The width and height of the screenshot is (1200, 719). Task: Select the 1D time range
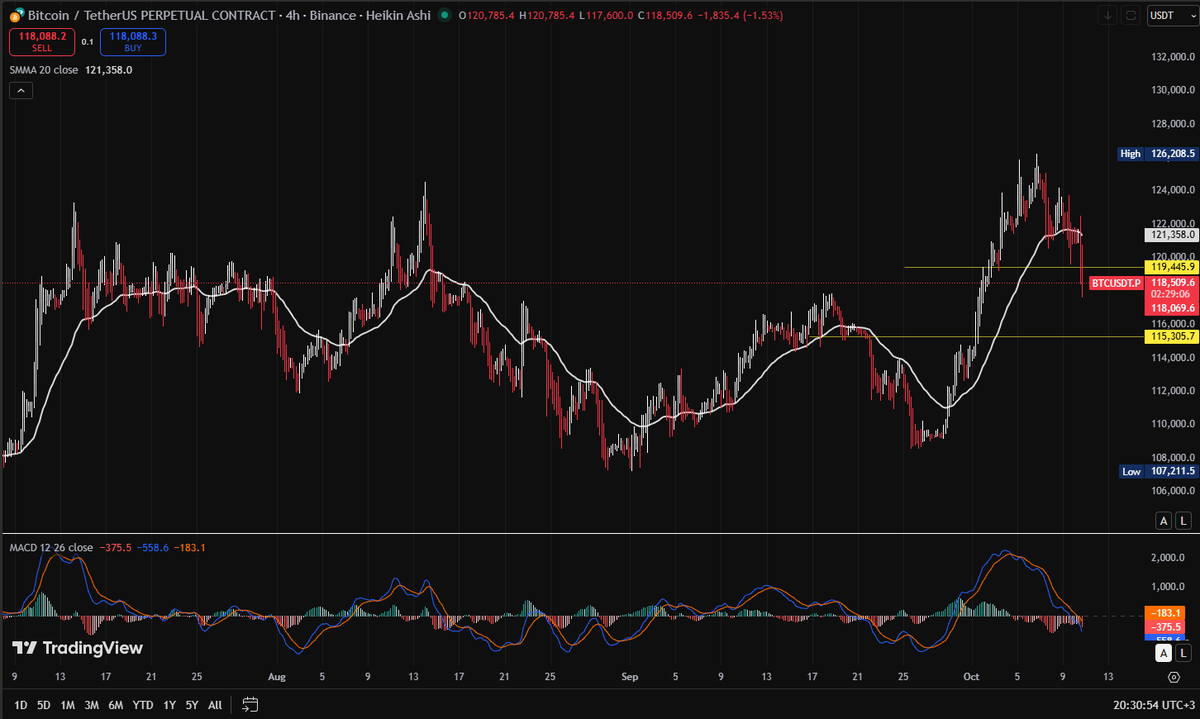21,705
